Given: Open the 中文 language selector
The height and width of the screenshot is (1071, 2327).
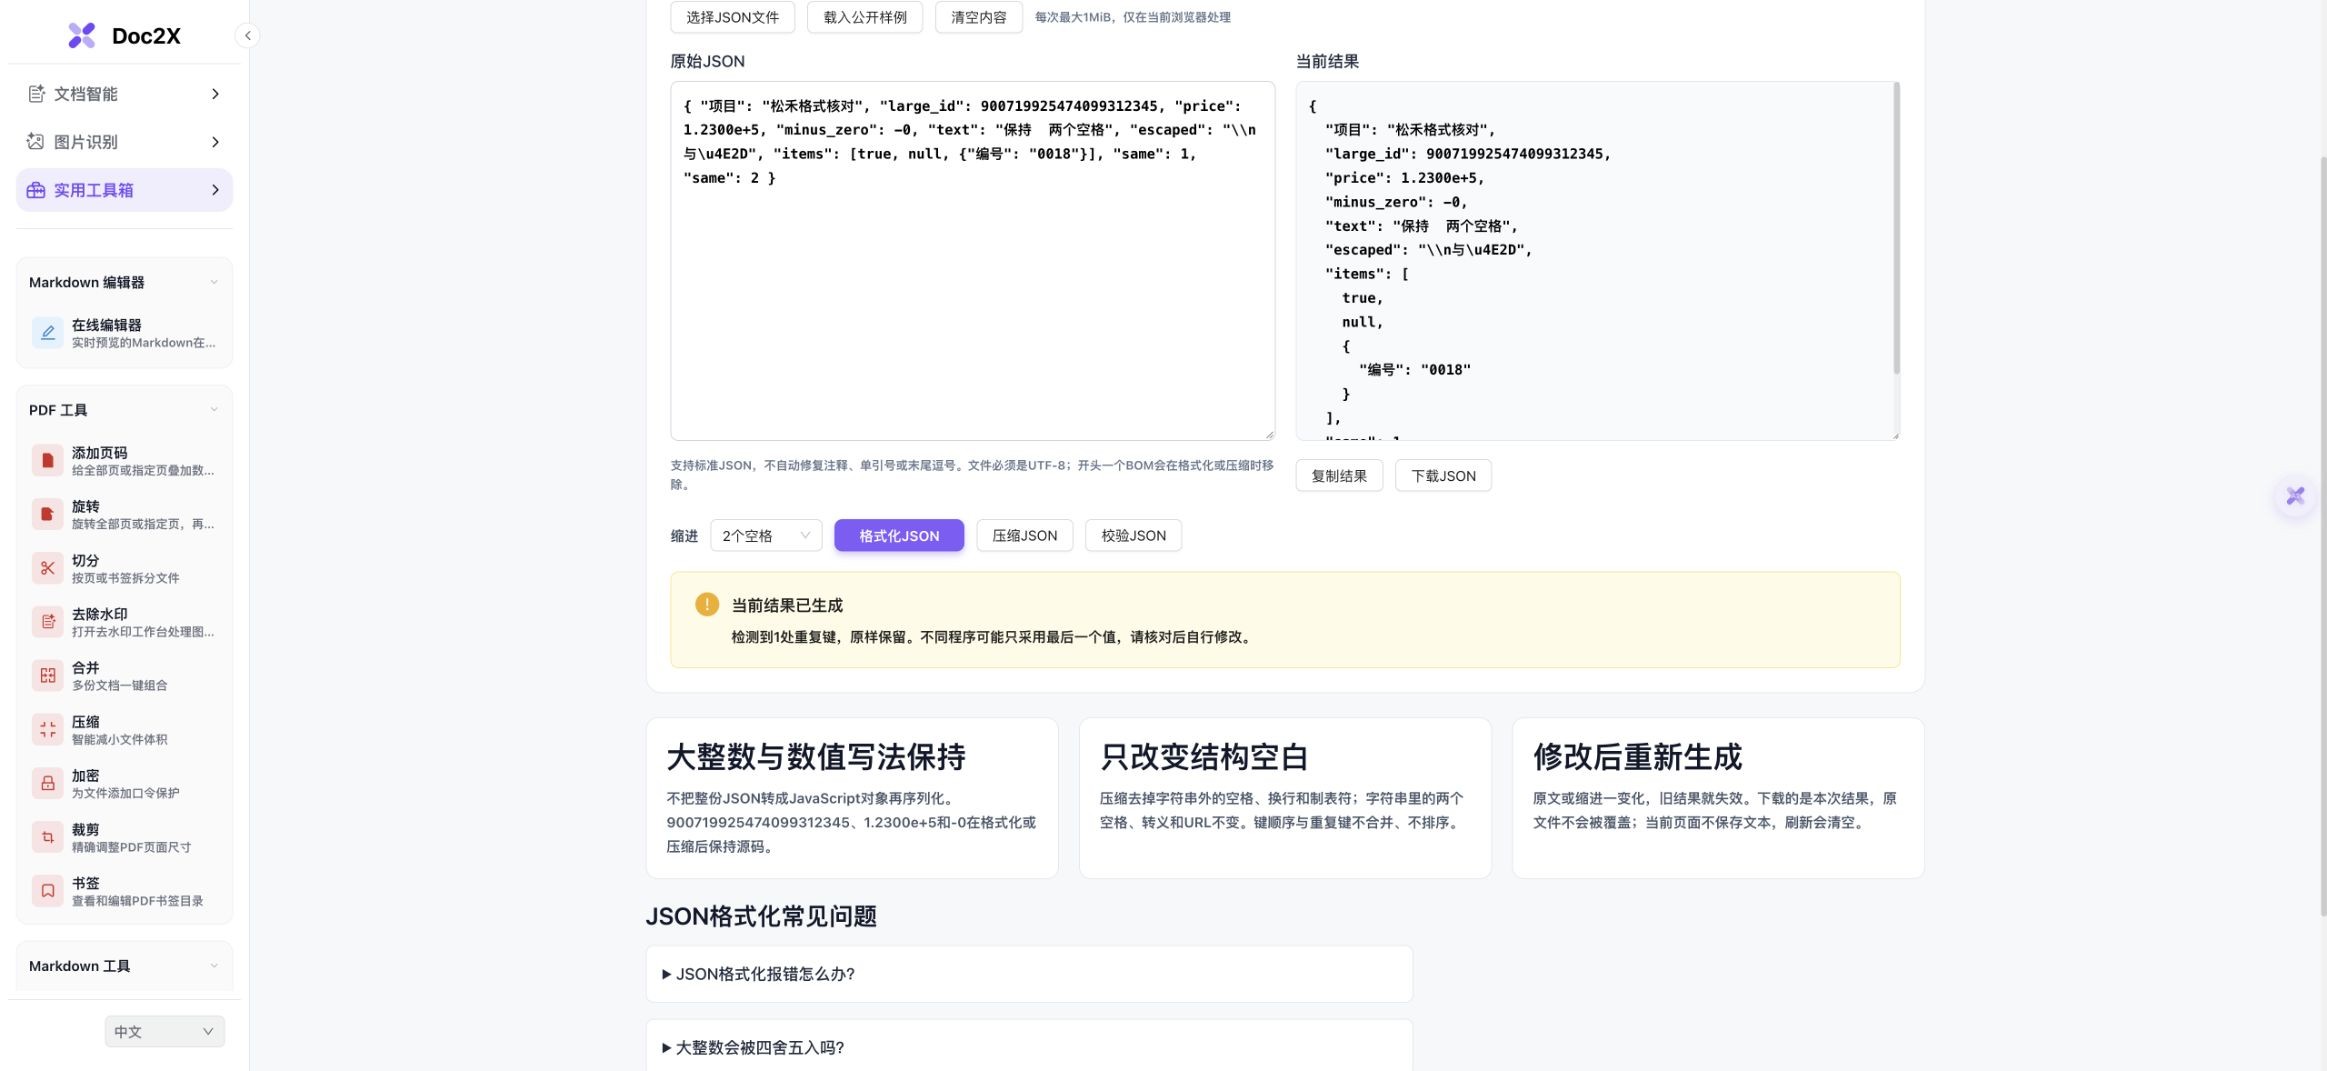Looking at the screenshot, I should click(164, 1032).
